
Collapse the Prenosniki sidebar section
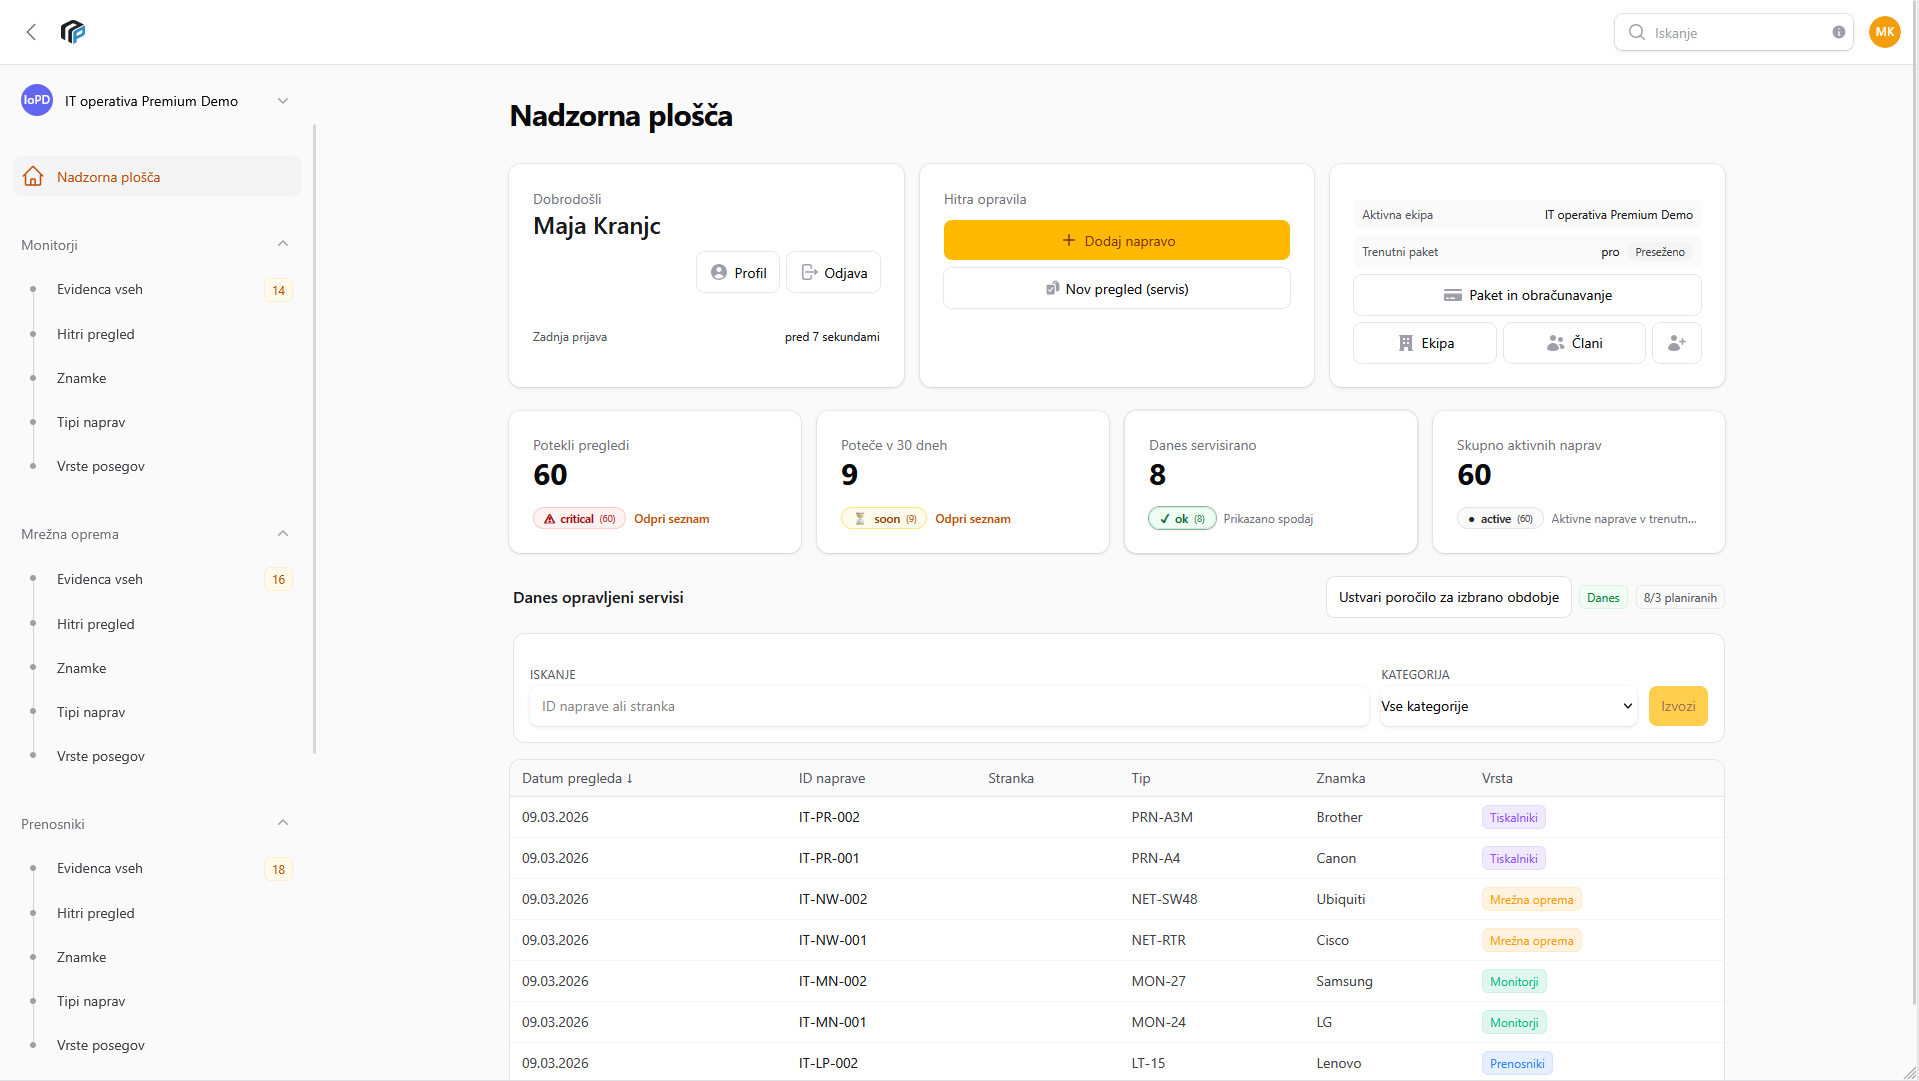click(283, 823)
